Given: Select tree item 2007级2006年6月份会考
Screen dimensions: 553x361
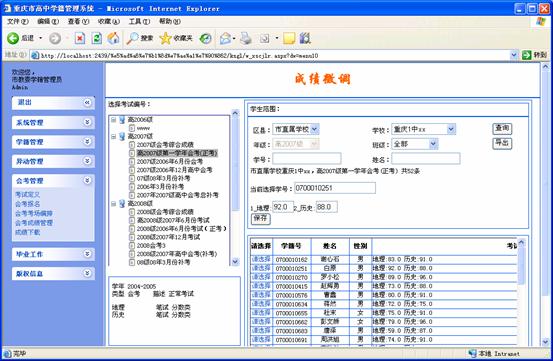Looking at the screenshot, I should (170, 161).
